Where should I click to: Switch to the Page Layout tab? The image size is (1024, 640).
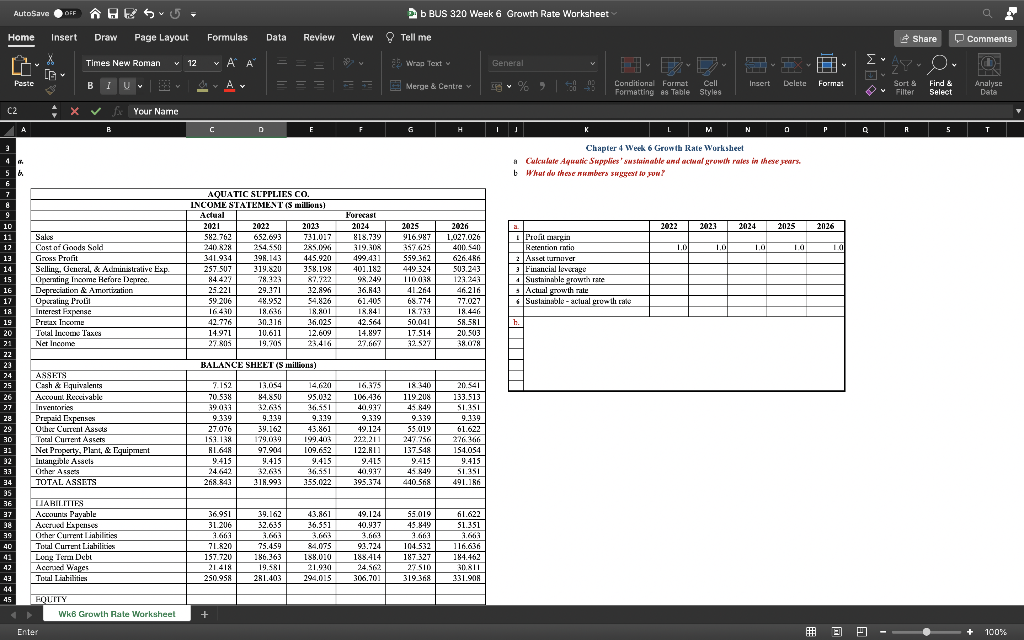161,37
